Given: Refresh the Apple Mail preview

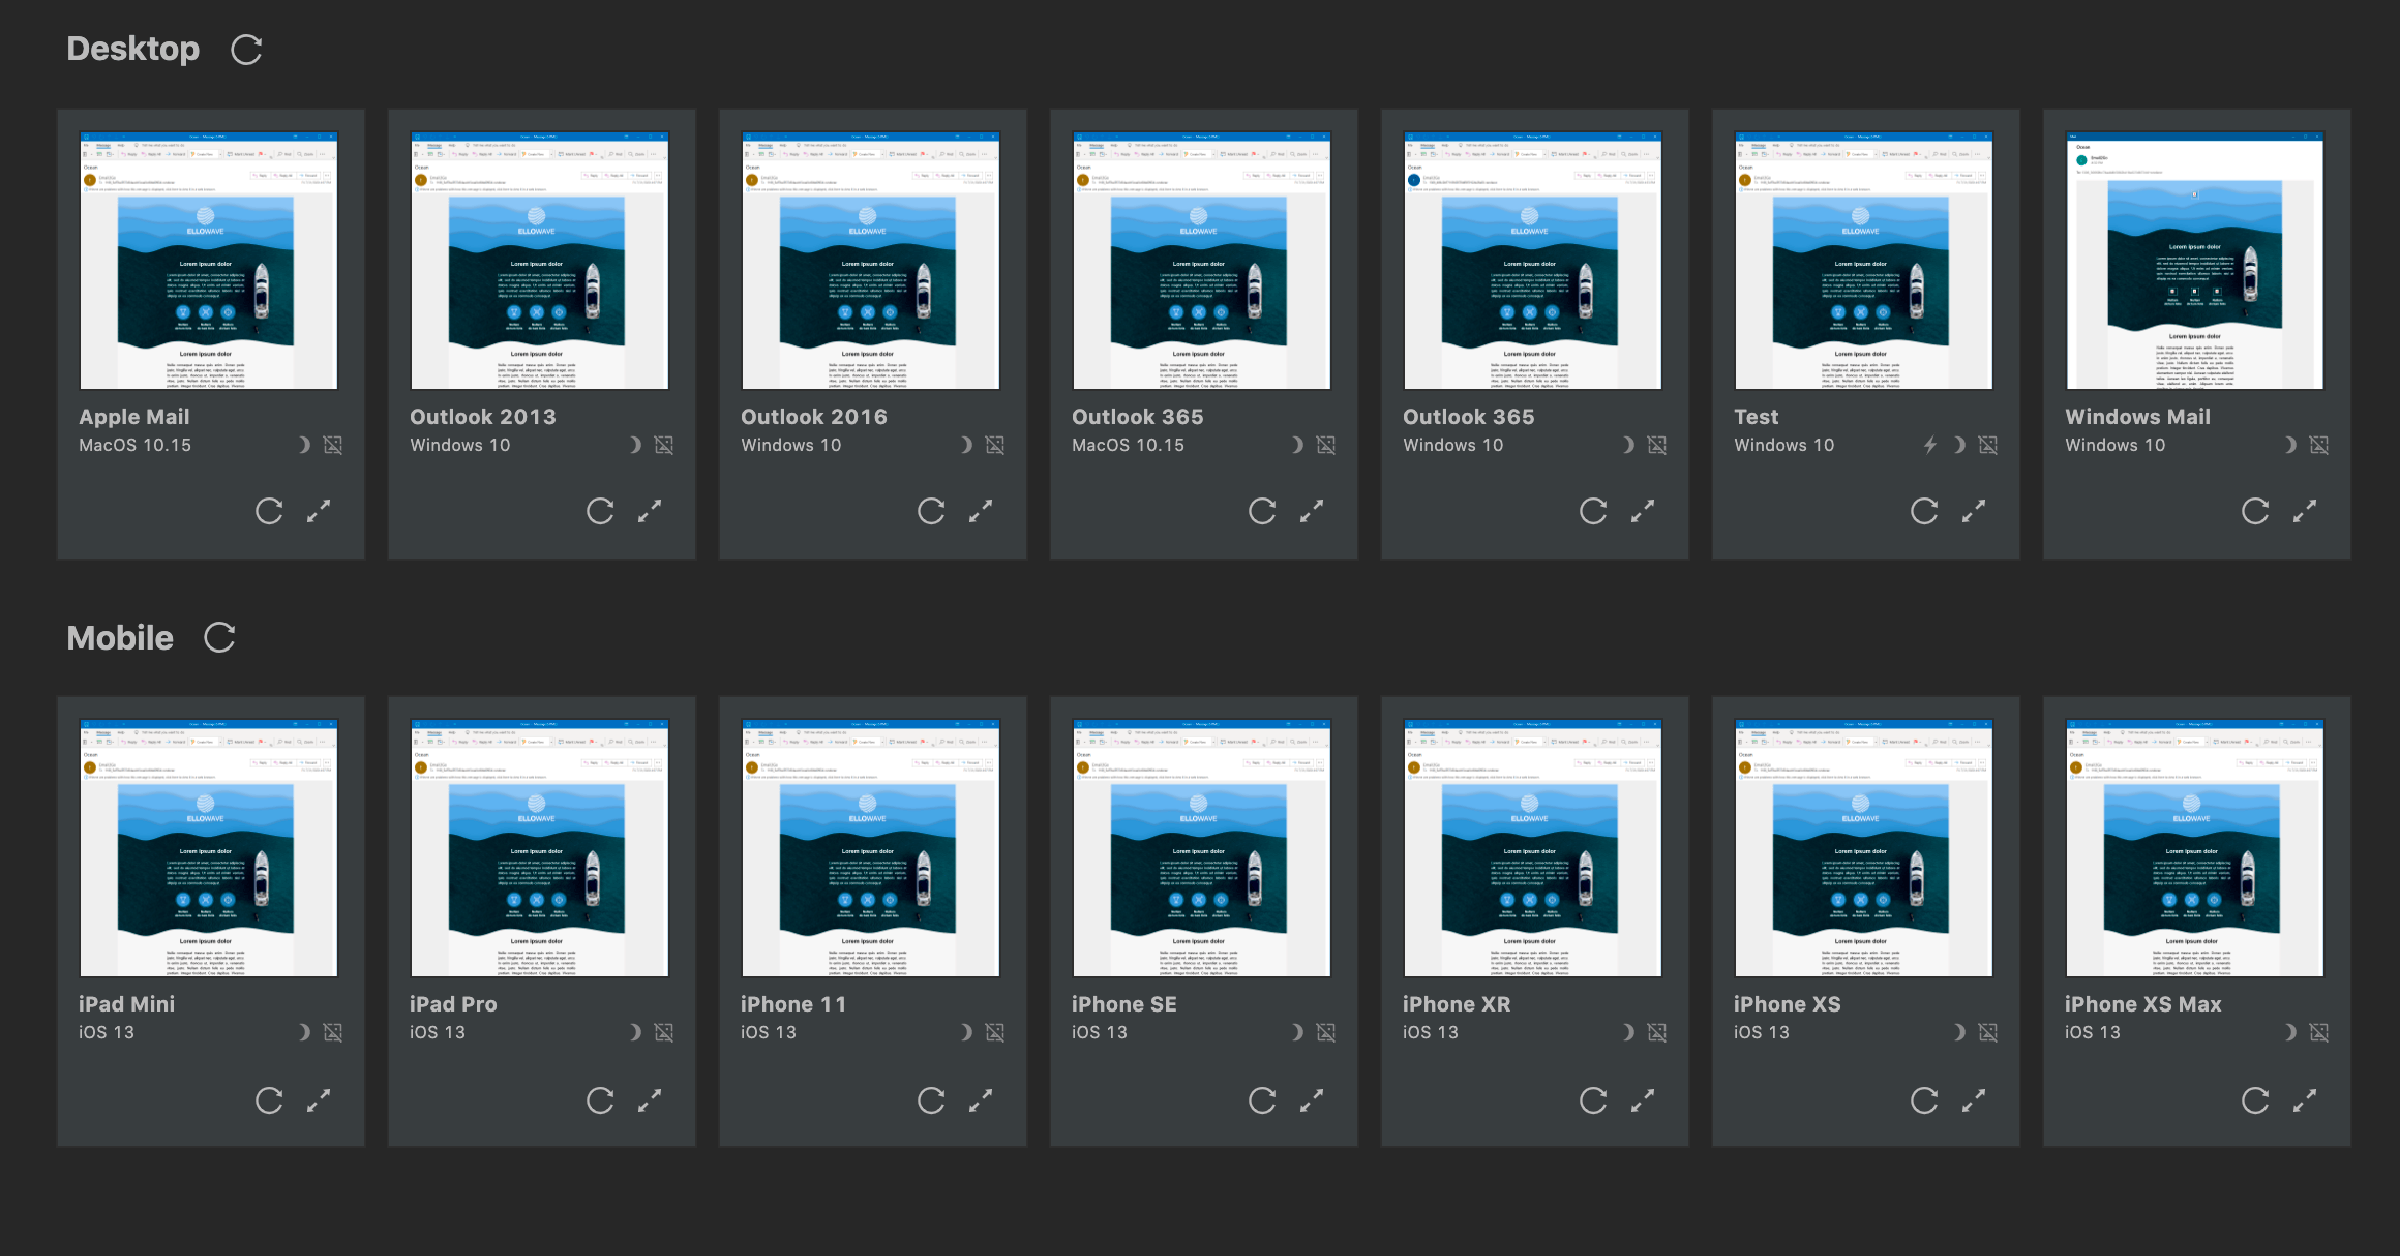Looking at the screenshot, I should (269, 511).
